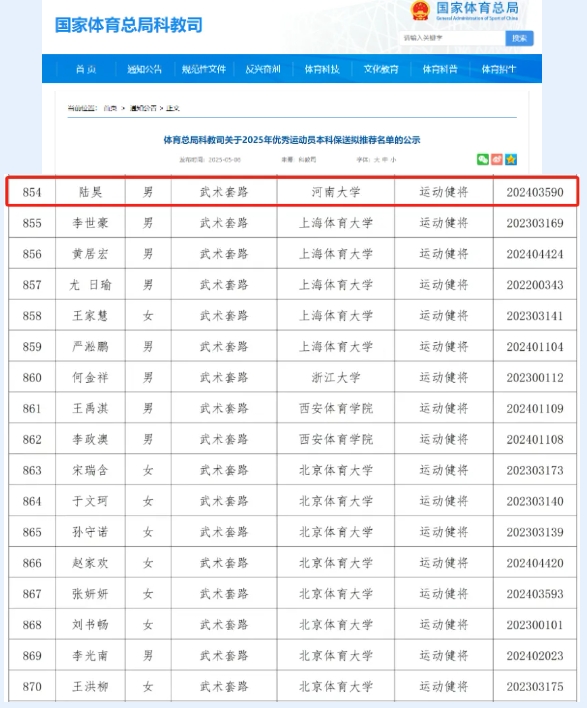The image size is (587, 708).
Task: Click registration number 202403590
Action: click(535, 192)
